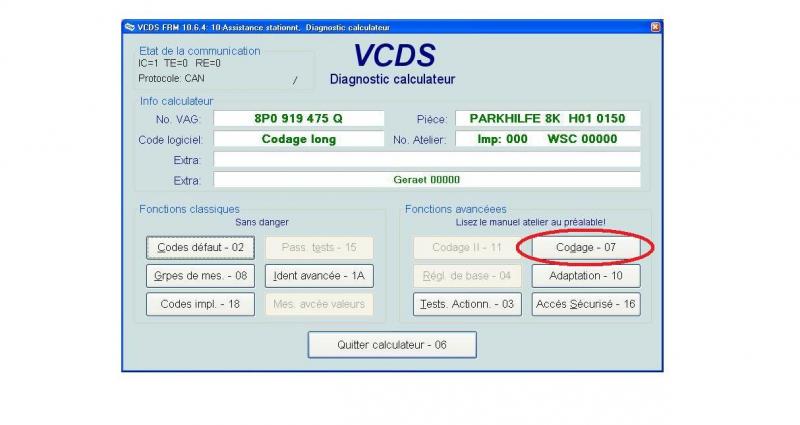Select Ident avancée - 1A
Image resolution: width=800 pixels, height=425 pixels.
point(319,276)
